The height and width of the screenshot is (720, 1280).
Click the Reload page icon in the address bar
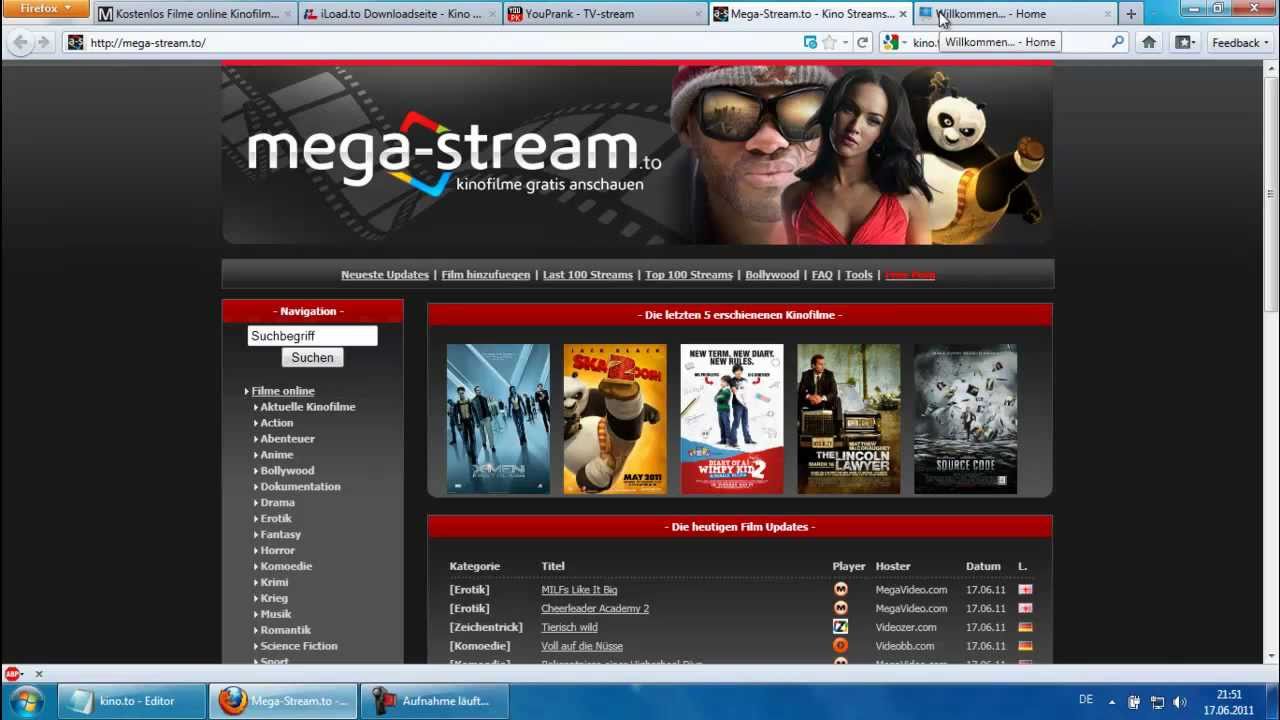[862, 42]
